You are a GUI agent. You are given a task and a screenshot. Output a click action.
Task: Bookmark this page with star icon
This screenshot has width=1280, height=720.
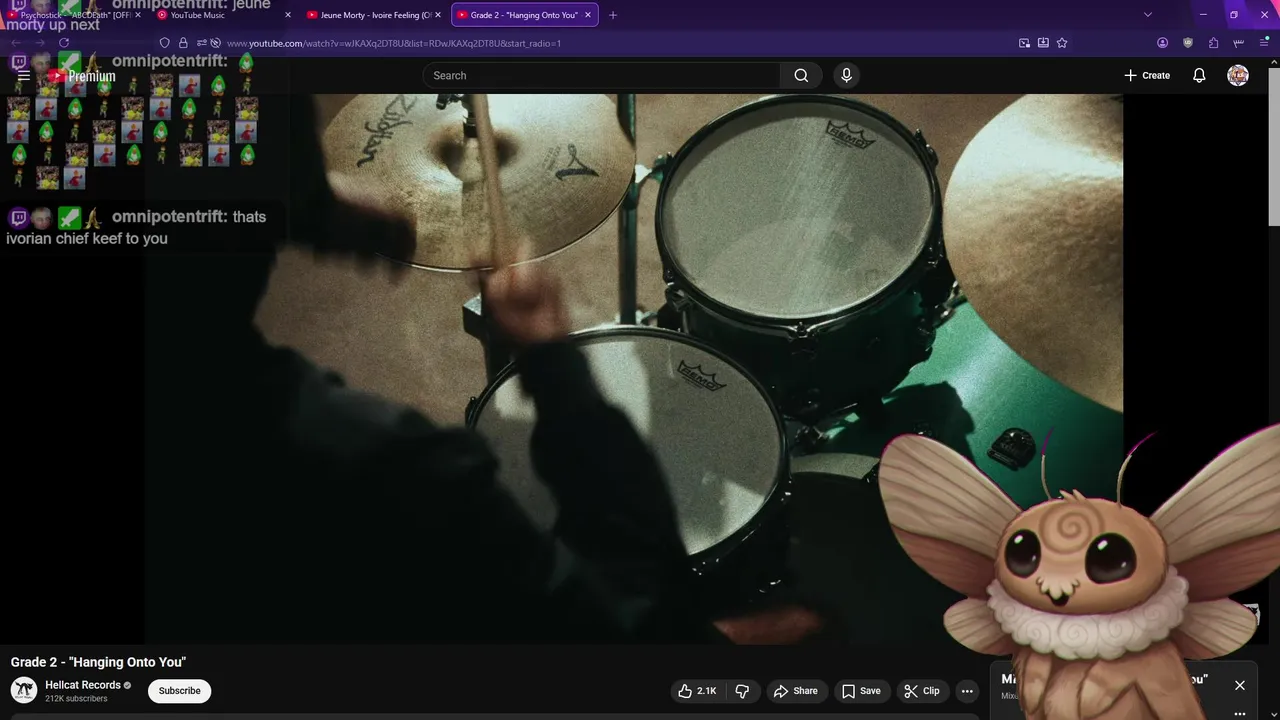[x=1062, y=43]
